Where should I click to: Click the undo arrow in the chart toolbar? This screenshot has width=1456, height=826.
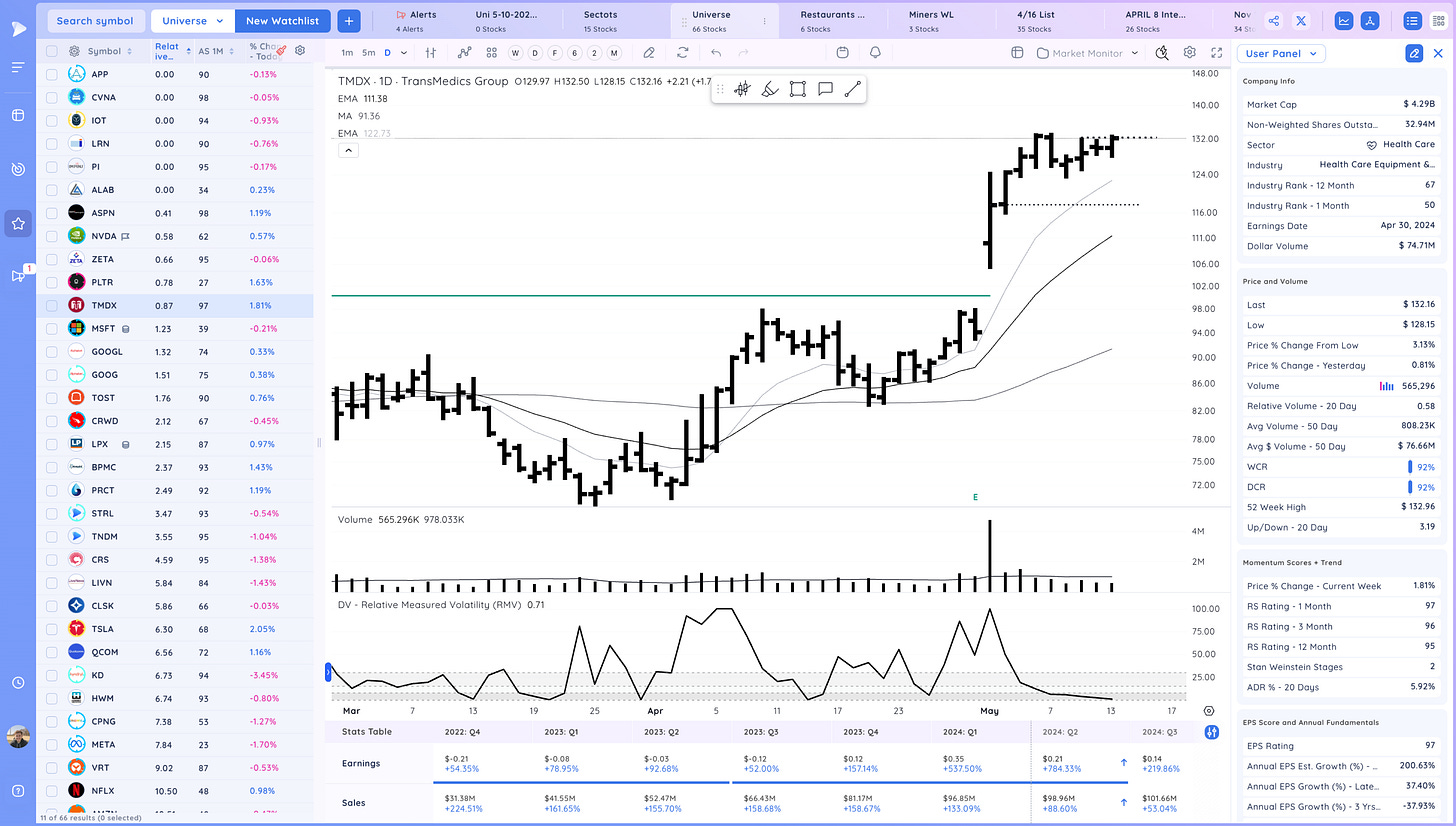[716, 53]
